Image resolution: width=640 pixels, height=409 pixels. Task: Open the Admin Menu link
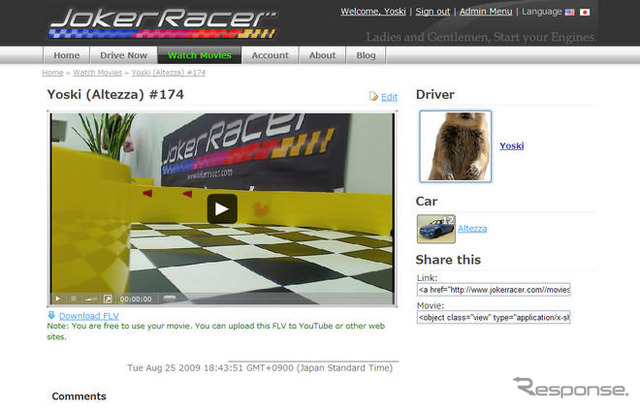(486, 11)
